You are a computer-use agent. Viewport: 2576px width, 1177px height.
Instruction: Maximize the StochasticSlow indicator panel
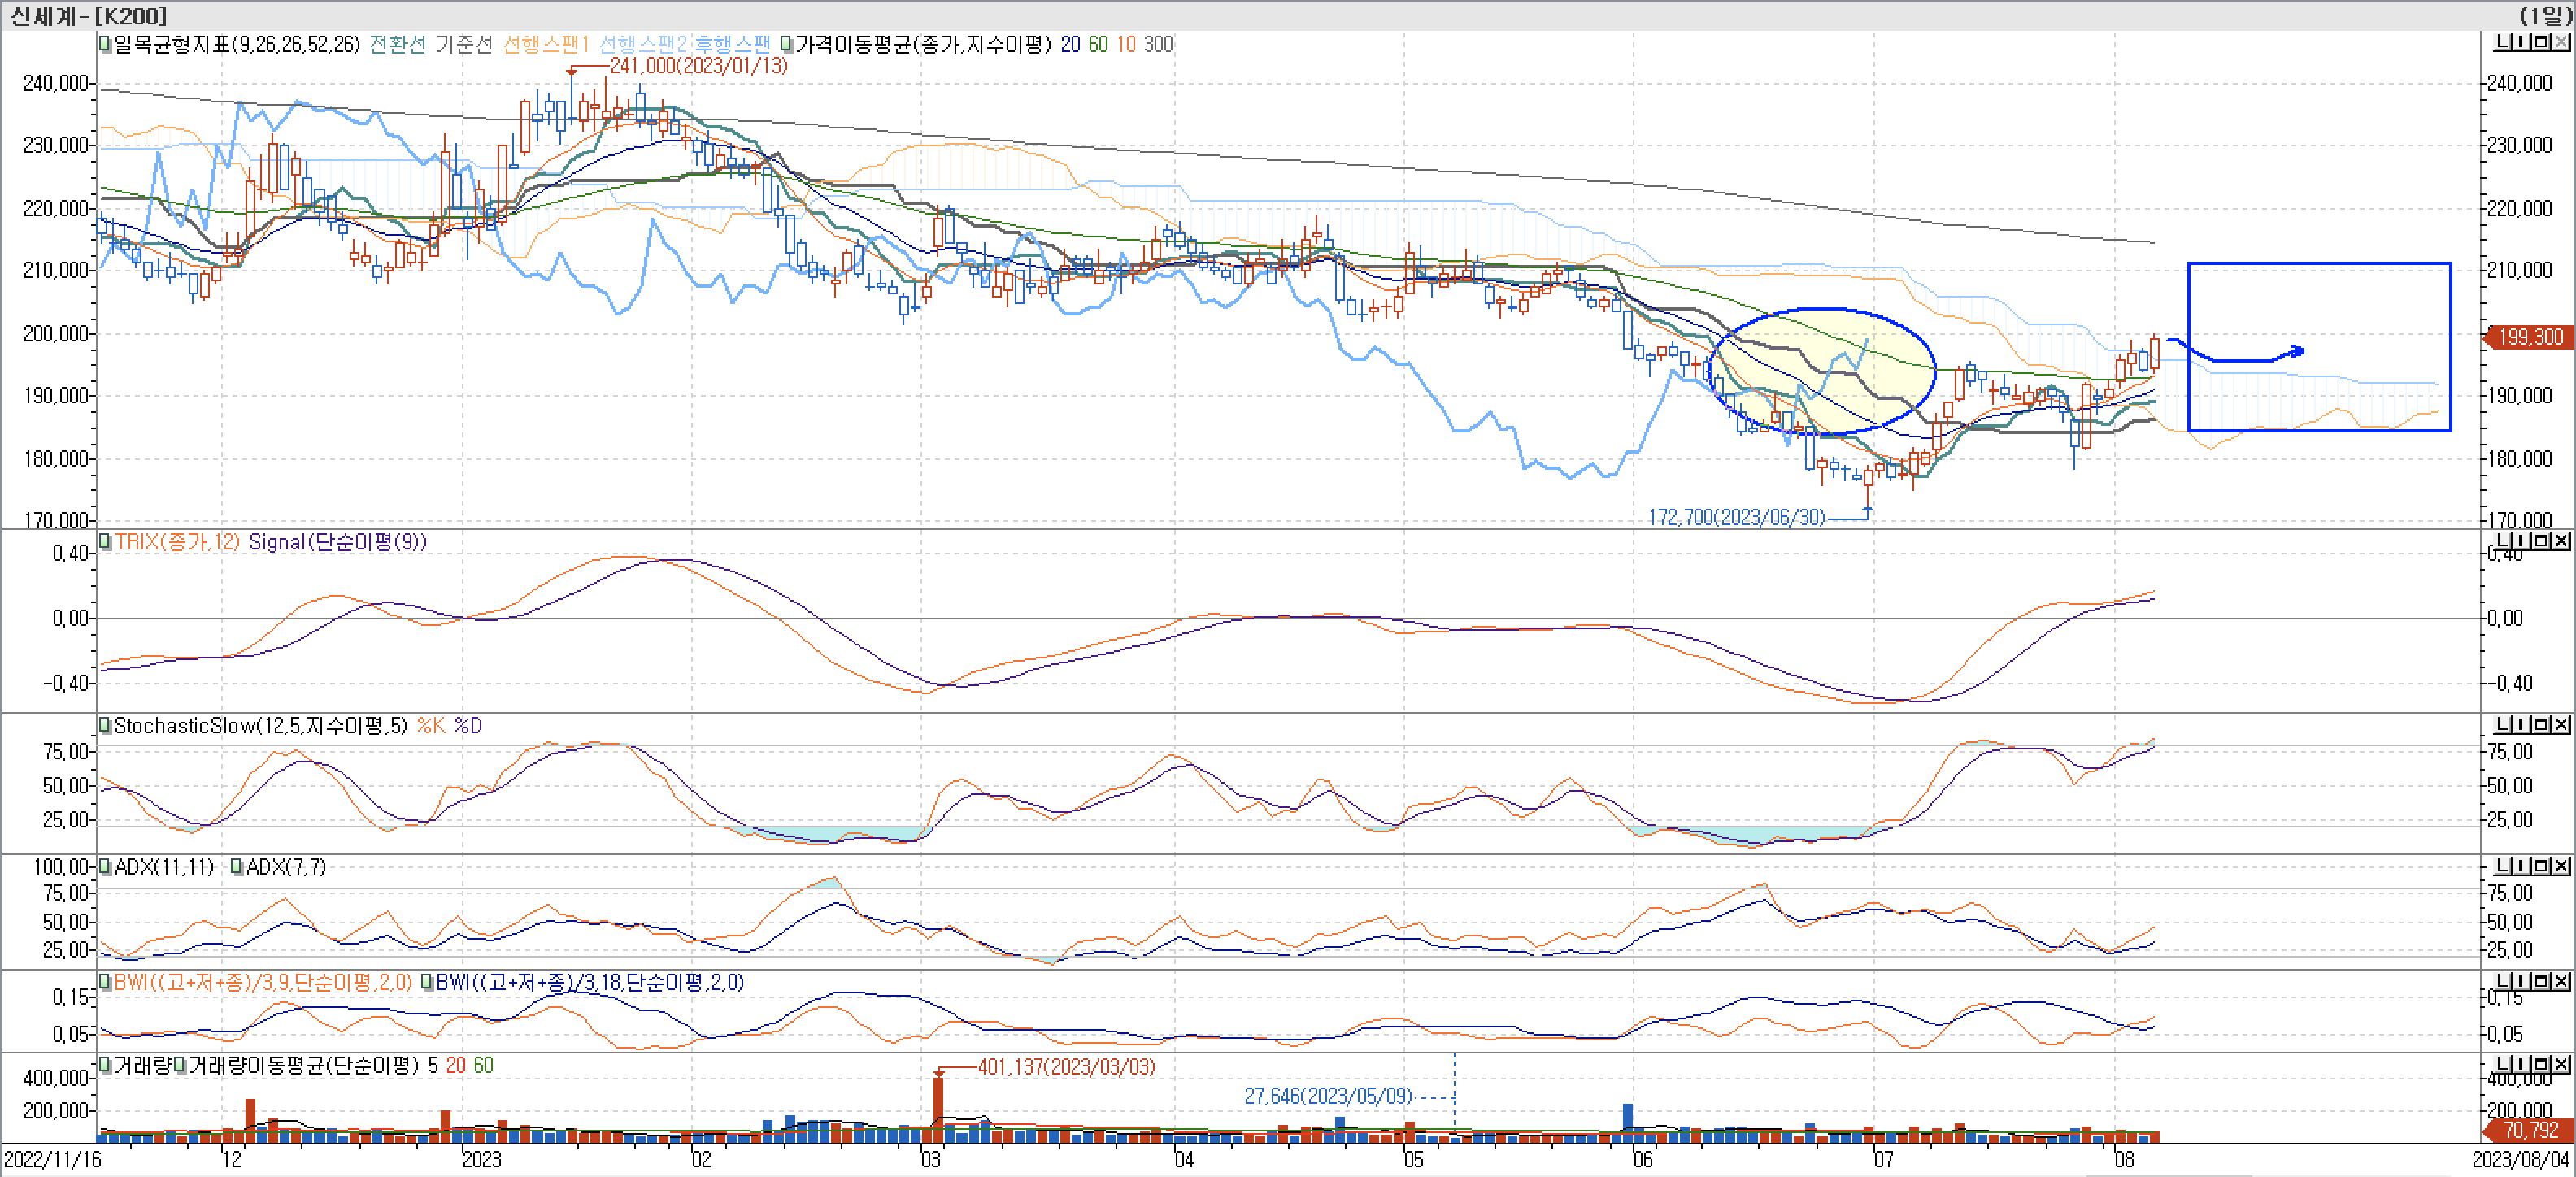coord(2541,724)
